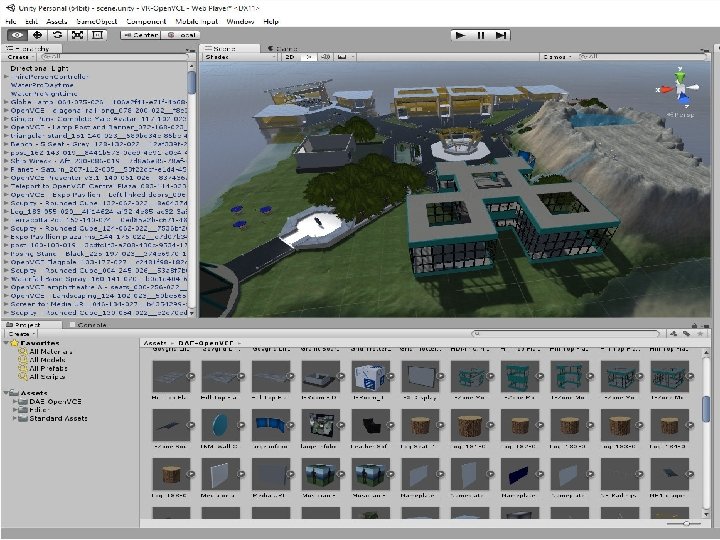Select the Editor folder
The width and height of the screenshot is (720, 540).
pos(39,410)
